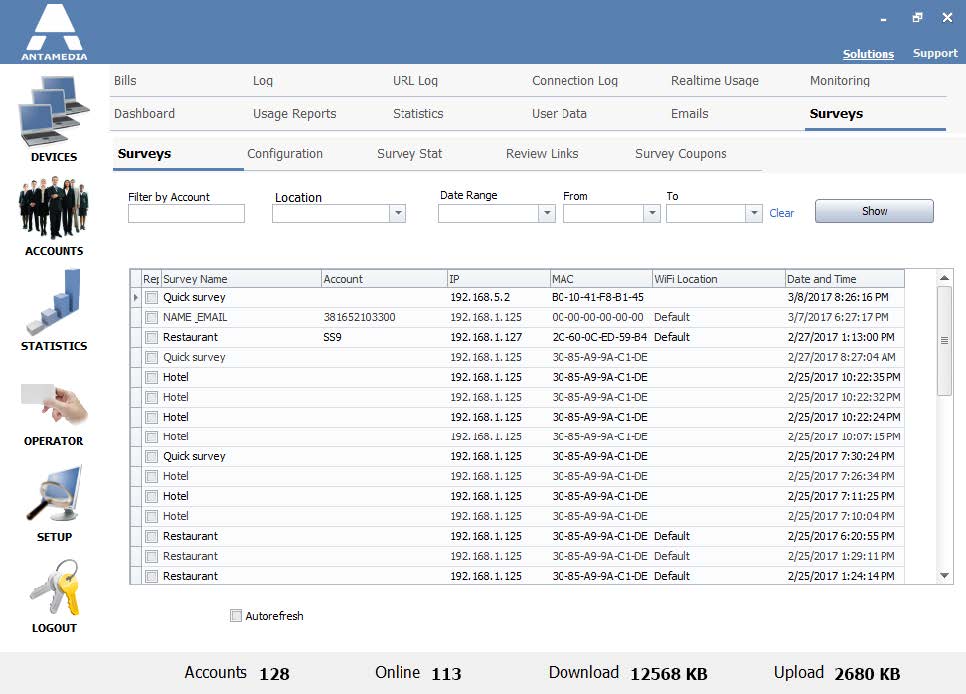
Task: Click the Clear filter link
Action: click(x=781, y=213)
